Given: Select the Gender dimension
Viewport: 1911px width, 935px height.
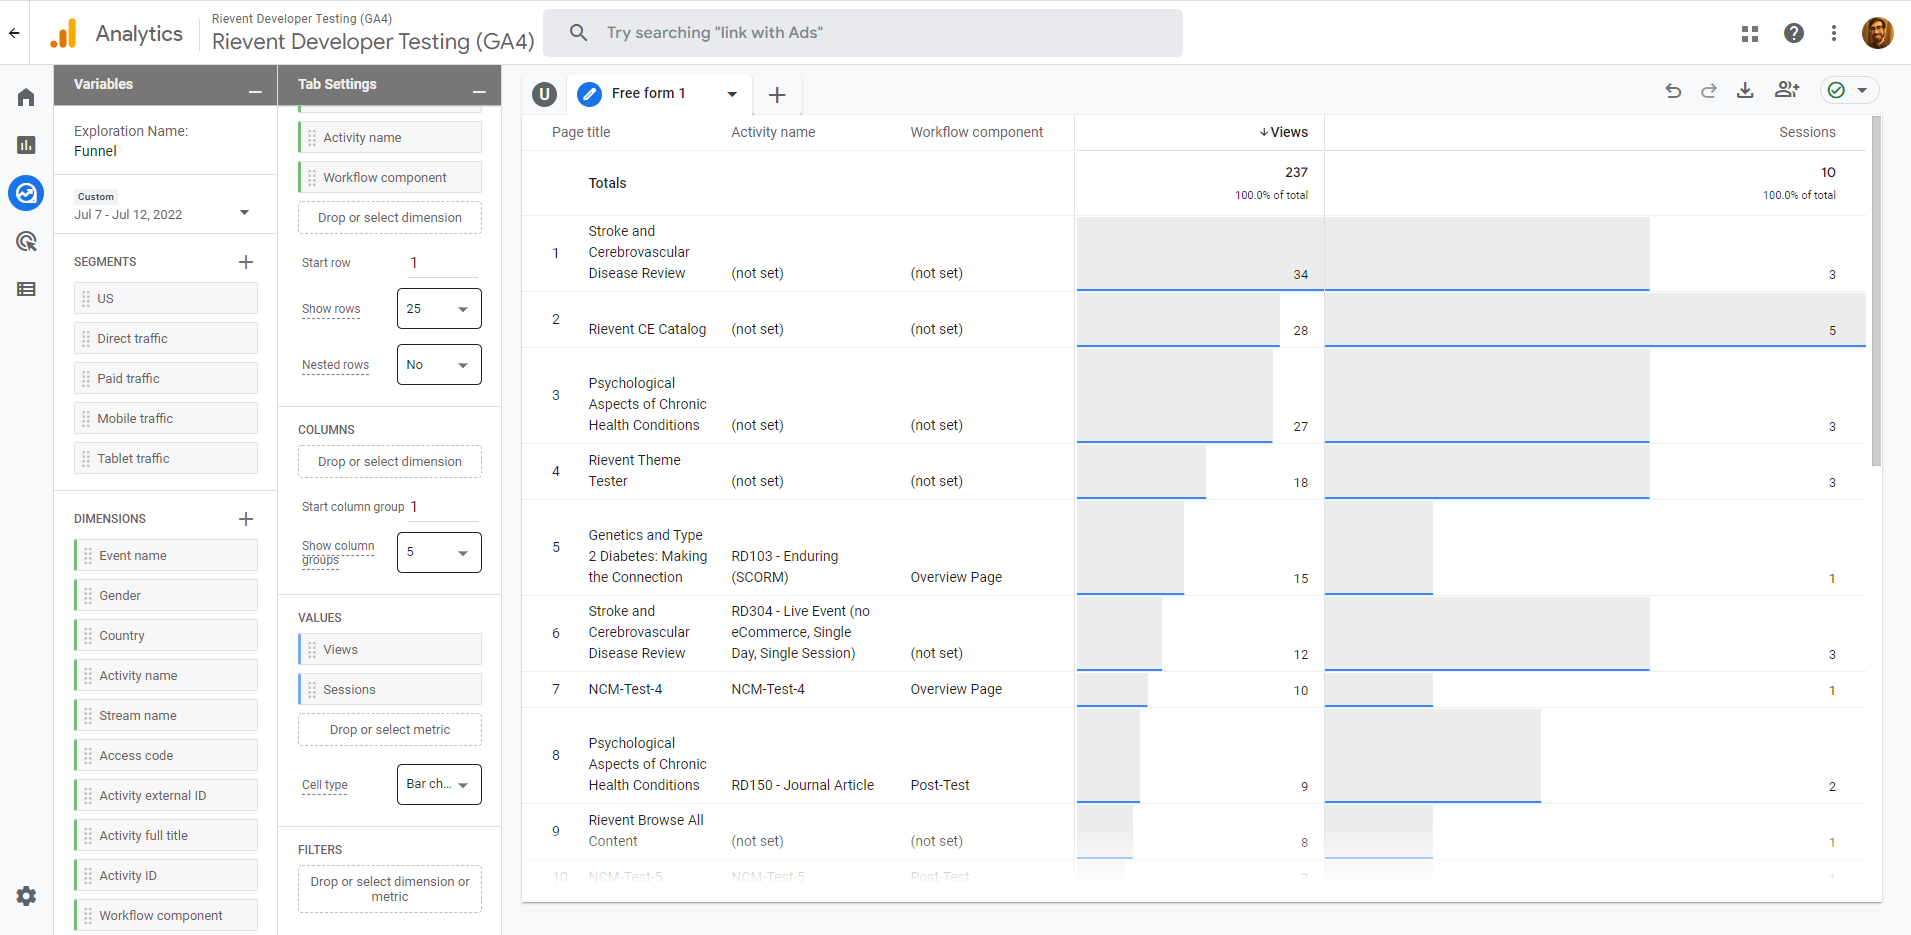Looking at the screenshot, I should pyautogui.click(x=166, y=595).
